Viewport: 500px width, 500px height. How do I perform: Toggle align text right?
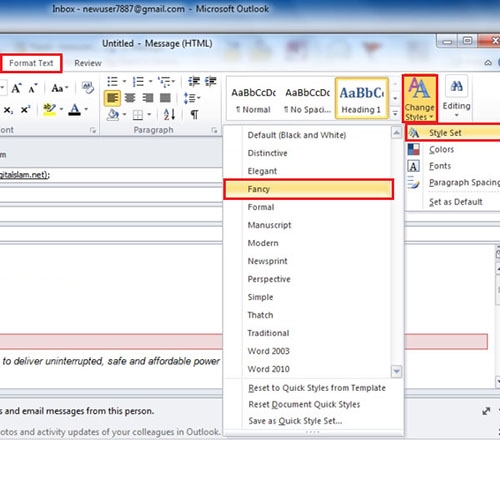coord(148,98)
